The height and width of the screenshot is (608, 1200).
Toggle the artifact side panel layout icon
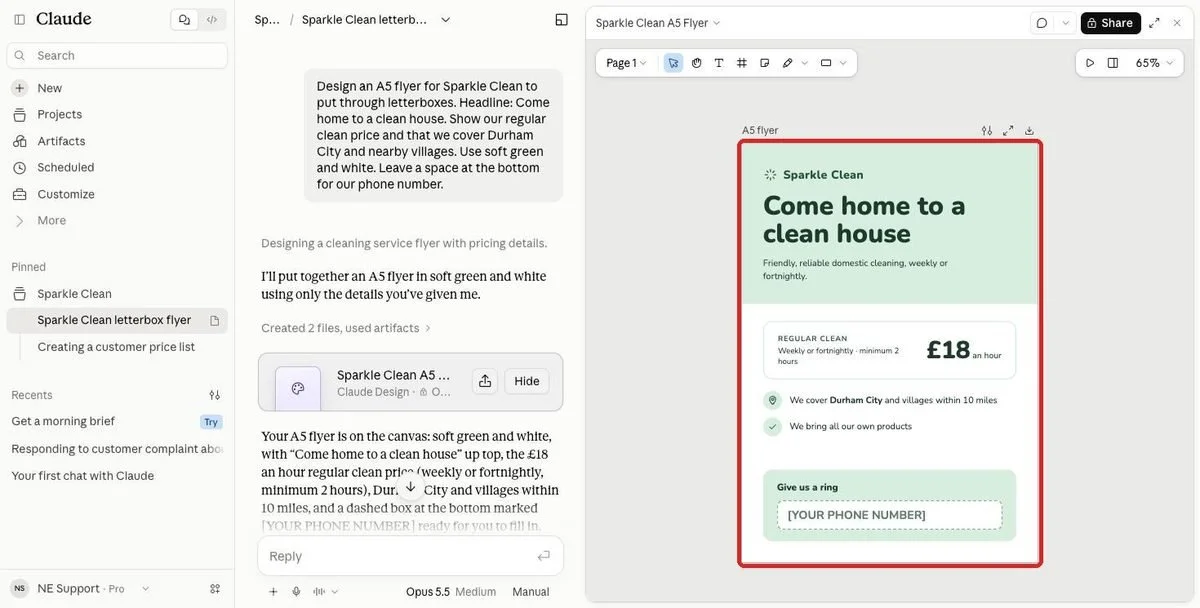[561, 19]
